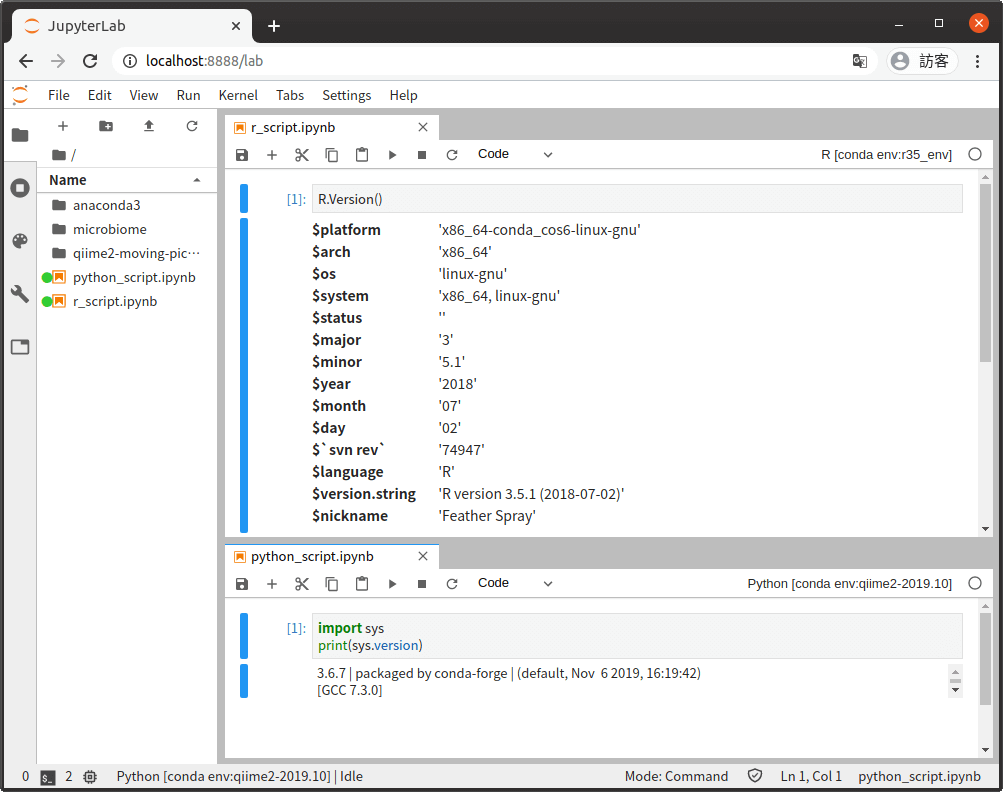The image size is (1003, 792).
Task: Click the python_script notebook vertical scrollbar
Action: [x=985, y=659]
